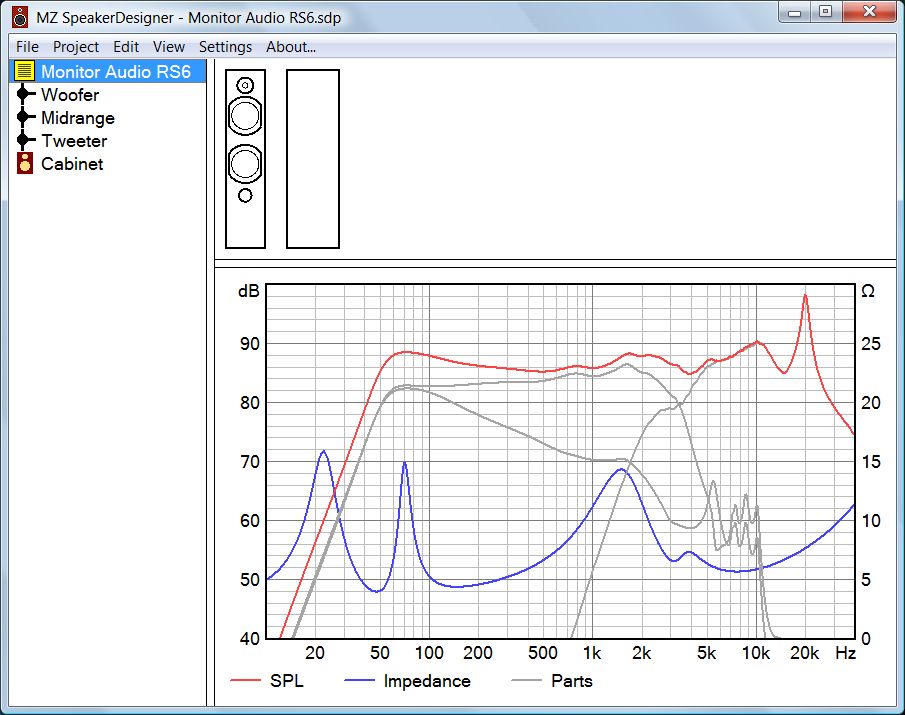Click the bass port circle in front view
This screenshot has height=715, width=905.
(x=245, y=196)
